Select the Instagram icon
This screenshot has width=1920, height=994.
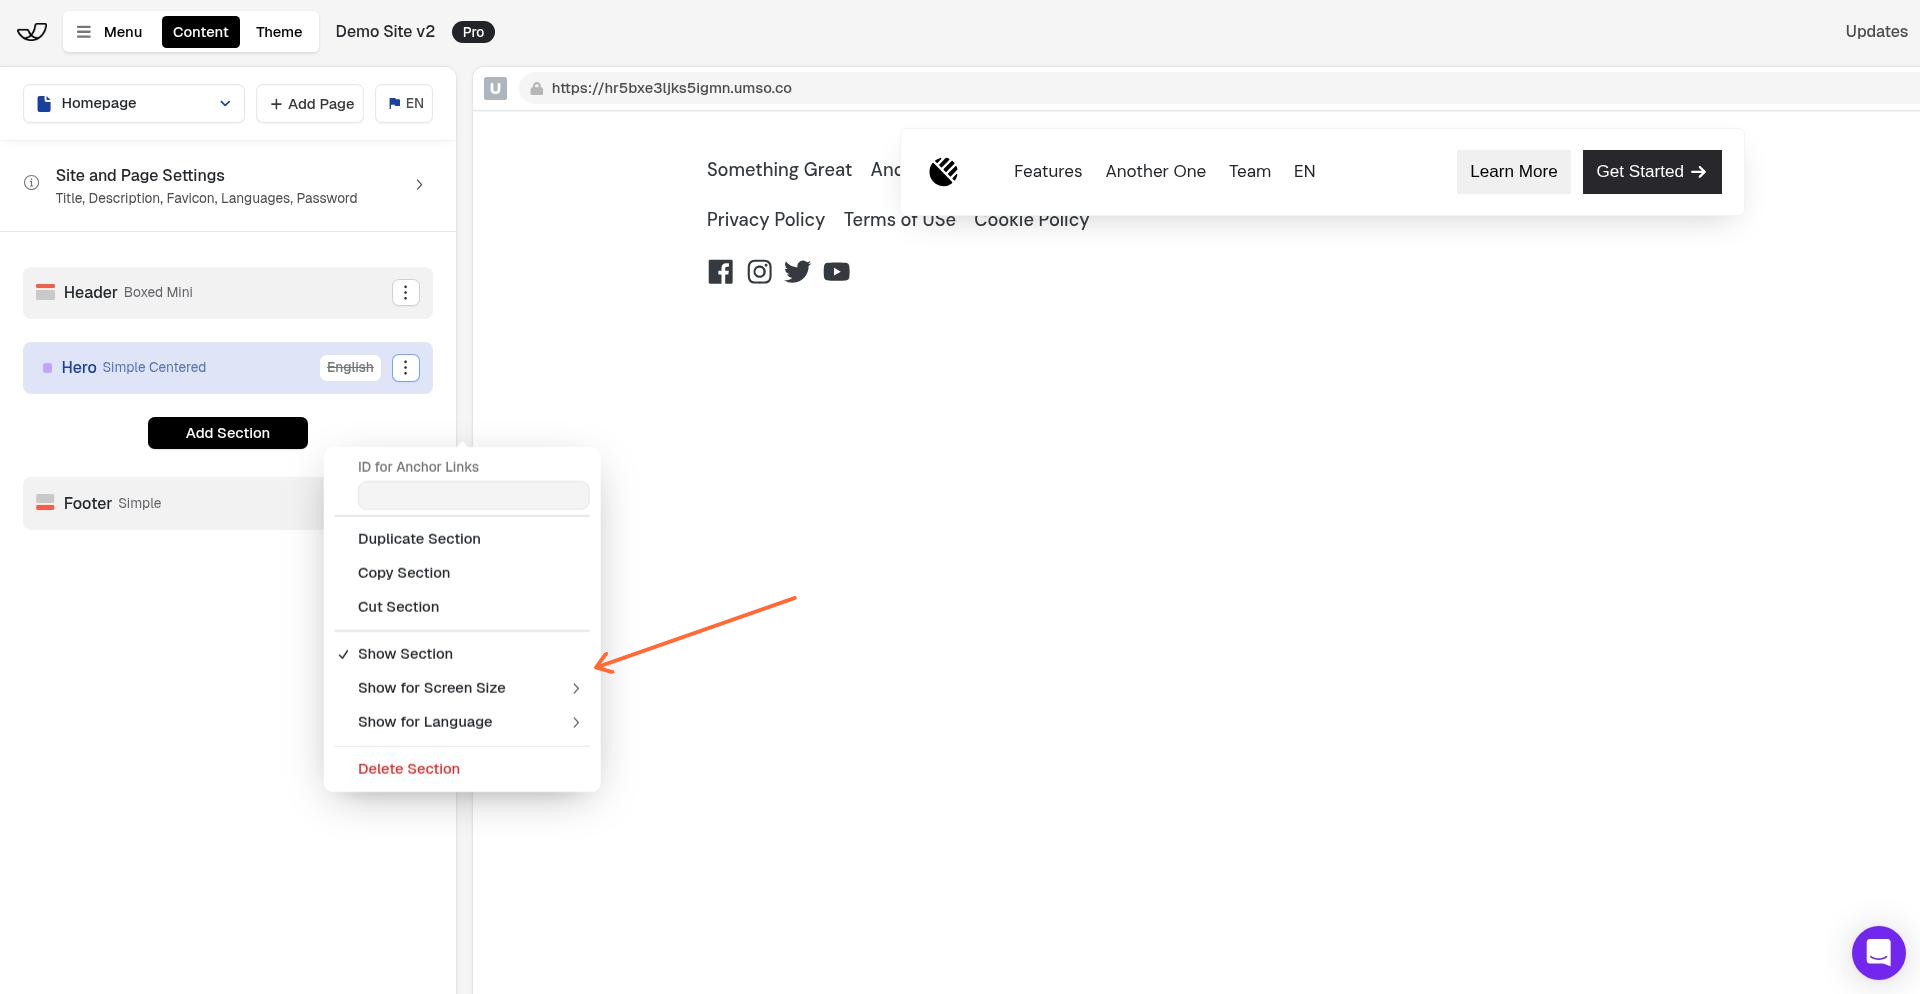tap(759, 271)
